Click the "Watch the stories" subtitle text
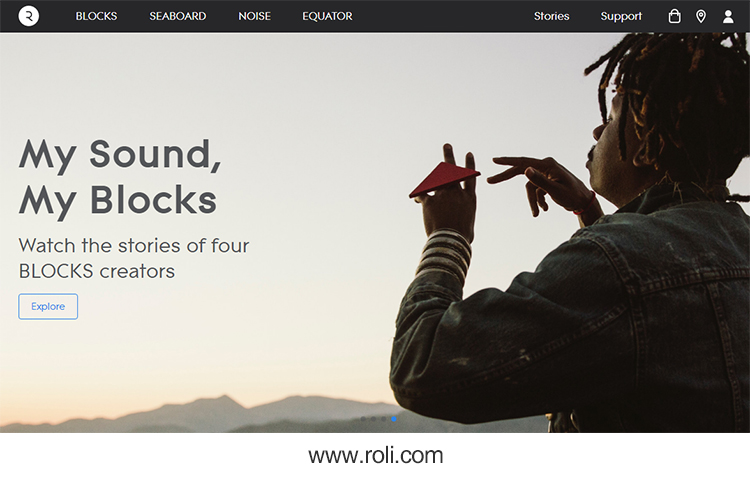Viewport: 750px width, 480px height. click(x=134, y=258)
